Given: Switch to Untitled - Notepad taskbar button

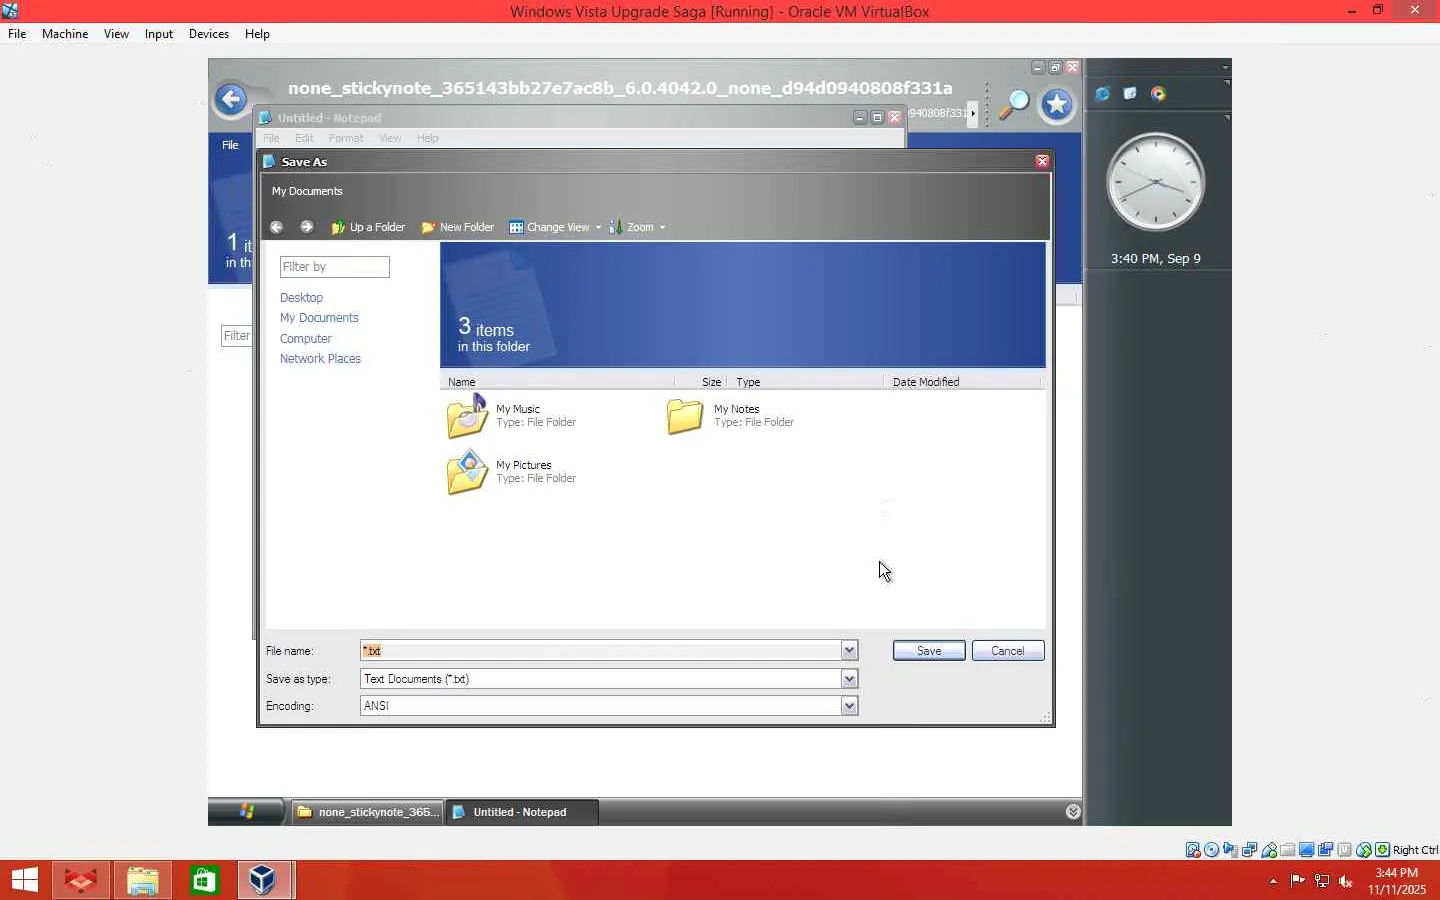Looking at the screenshot, I should [x=521, y=812].
